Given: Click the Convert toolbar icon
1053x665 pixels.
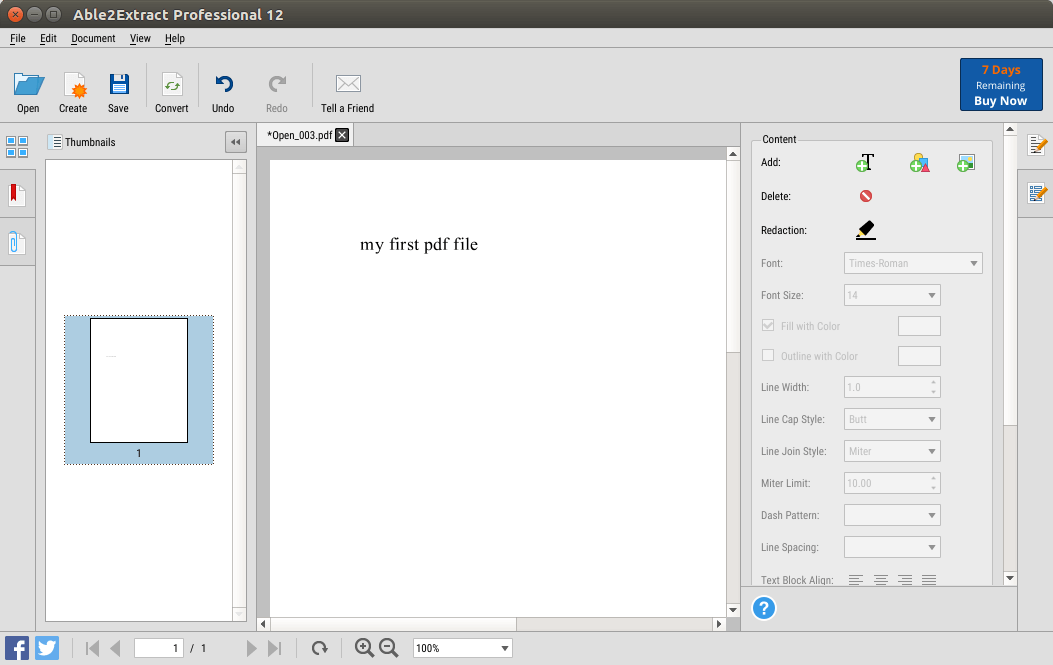Looking at the screenshot, I should click(172, 92).
